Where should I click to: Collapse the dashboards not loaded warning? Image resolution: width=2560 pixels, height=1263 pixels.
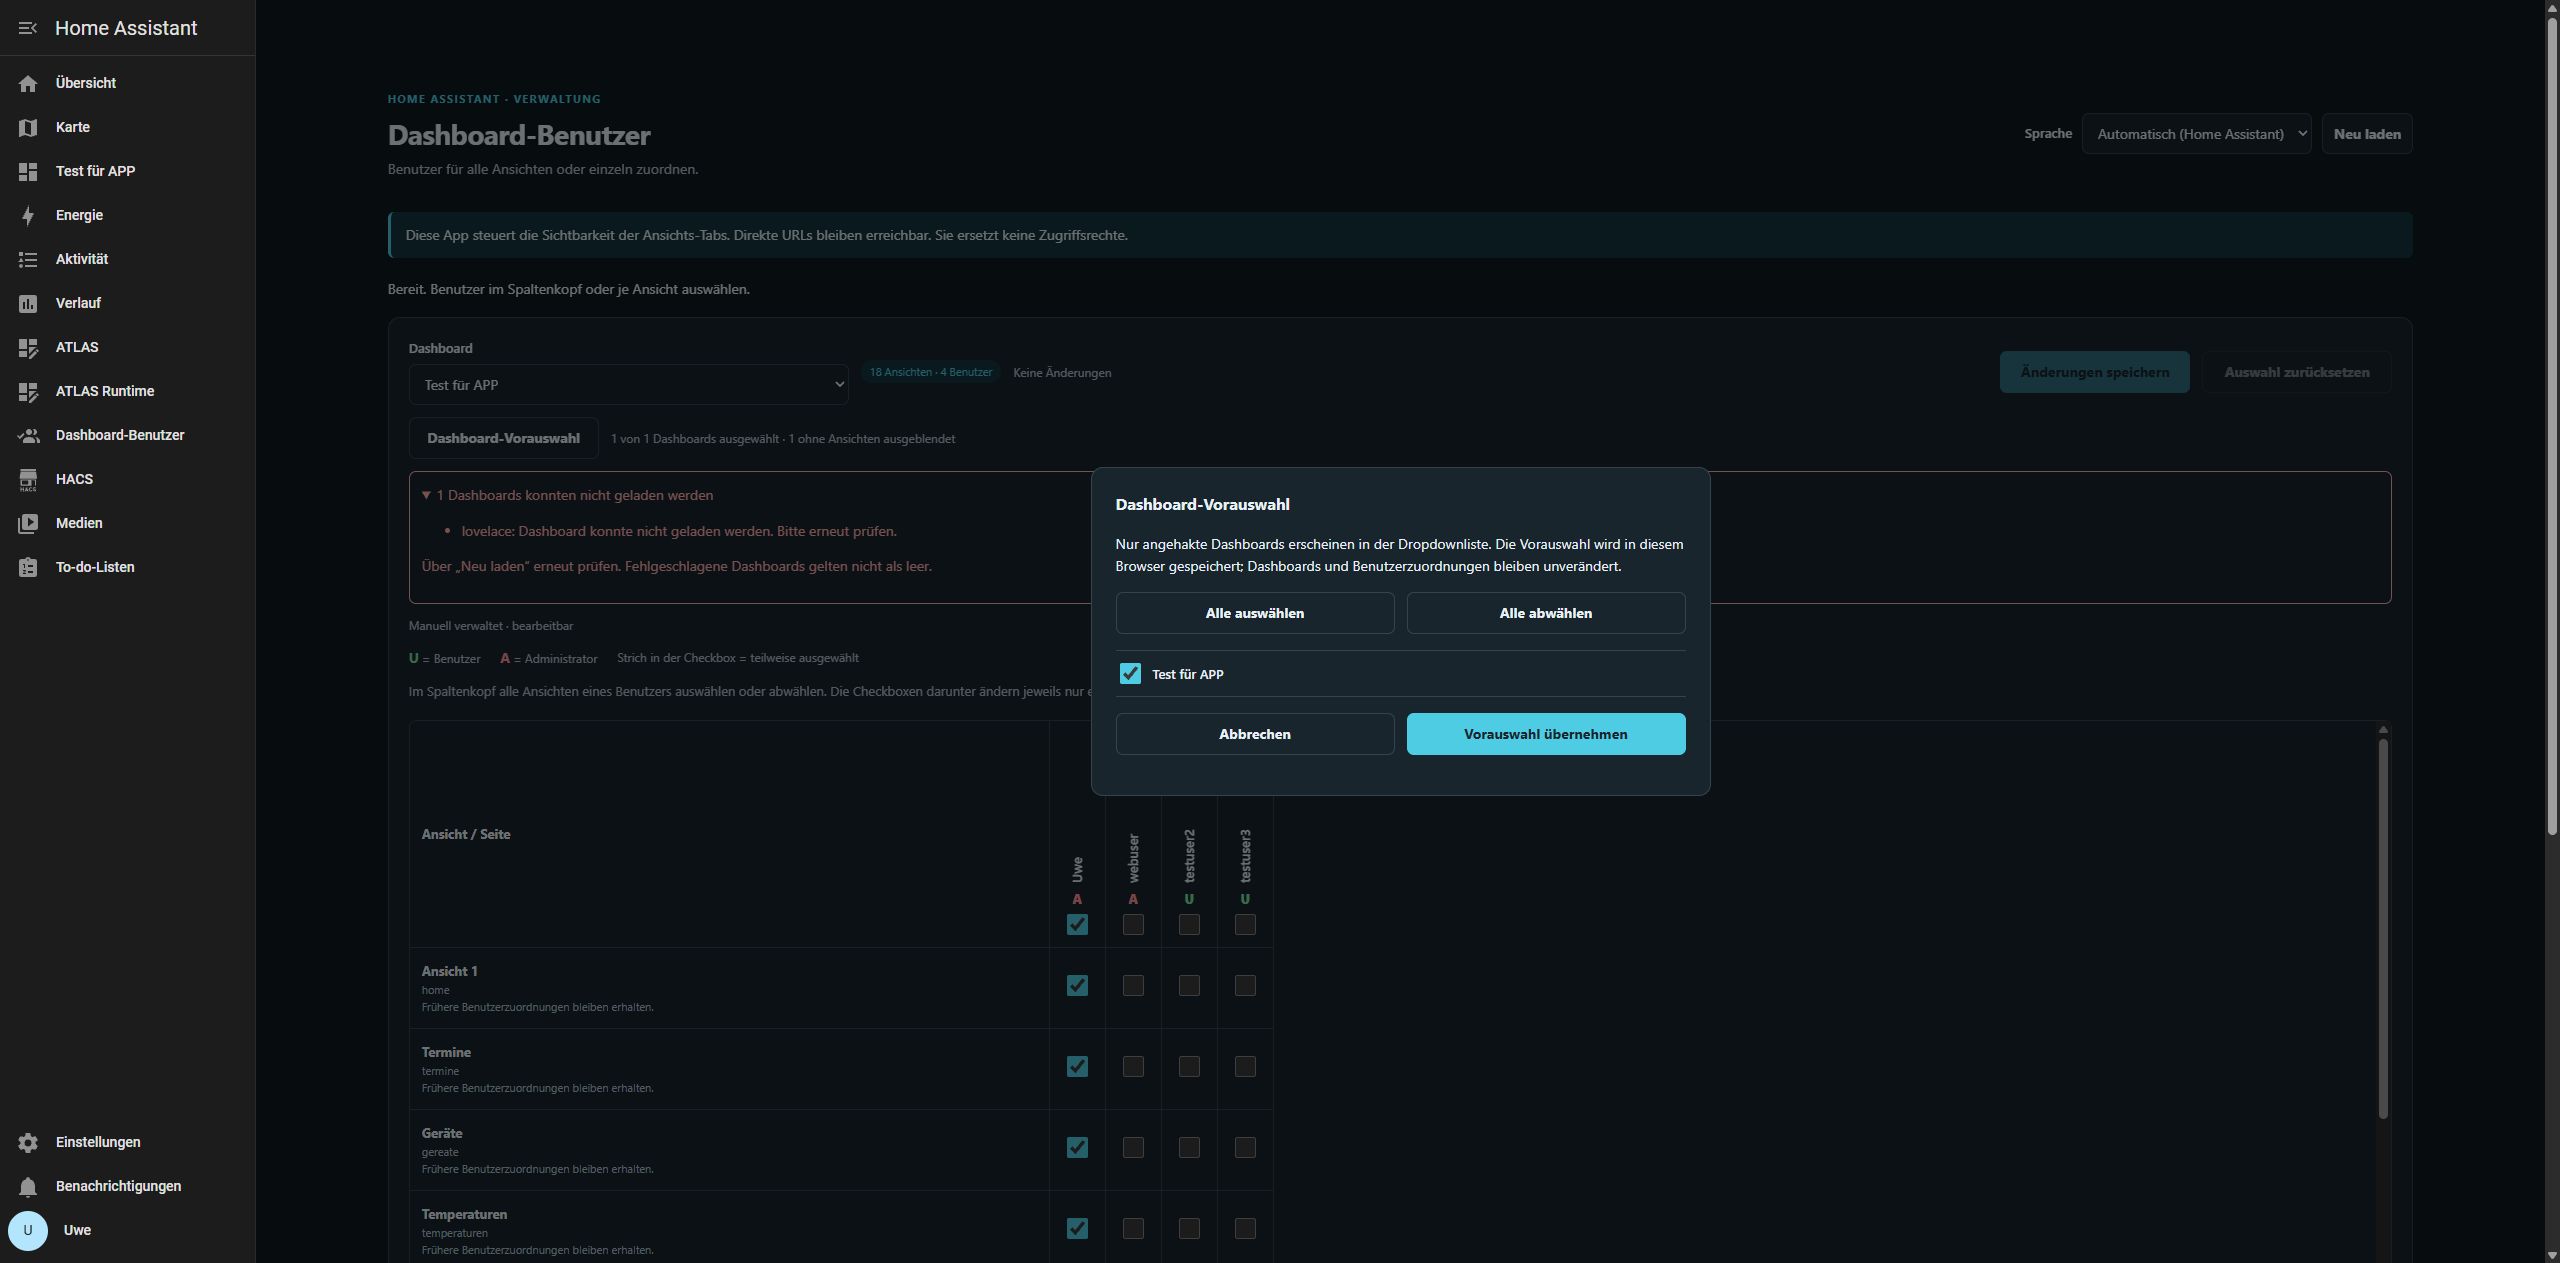tap(567, 495)
